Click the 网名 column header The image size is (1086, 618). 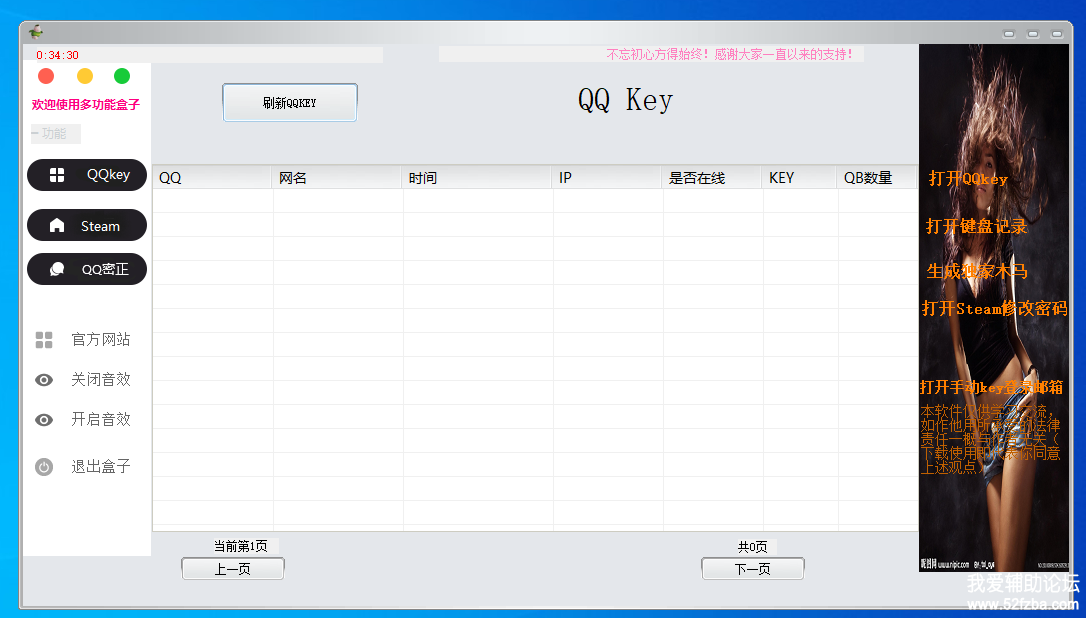(x=337, y=177)
